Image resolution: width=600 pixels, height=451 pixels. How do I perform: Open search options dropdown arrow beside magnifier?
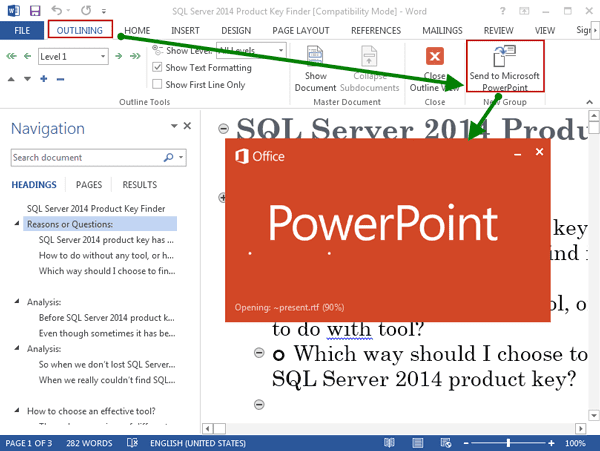click(181, 157)
